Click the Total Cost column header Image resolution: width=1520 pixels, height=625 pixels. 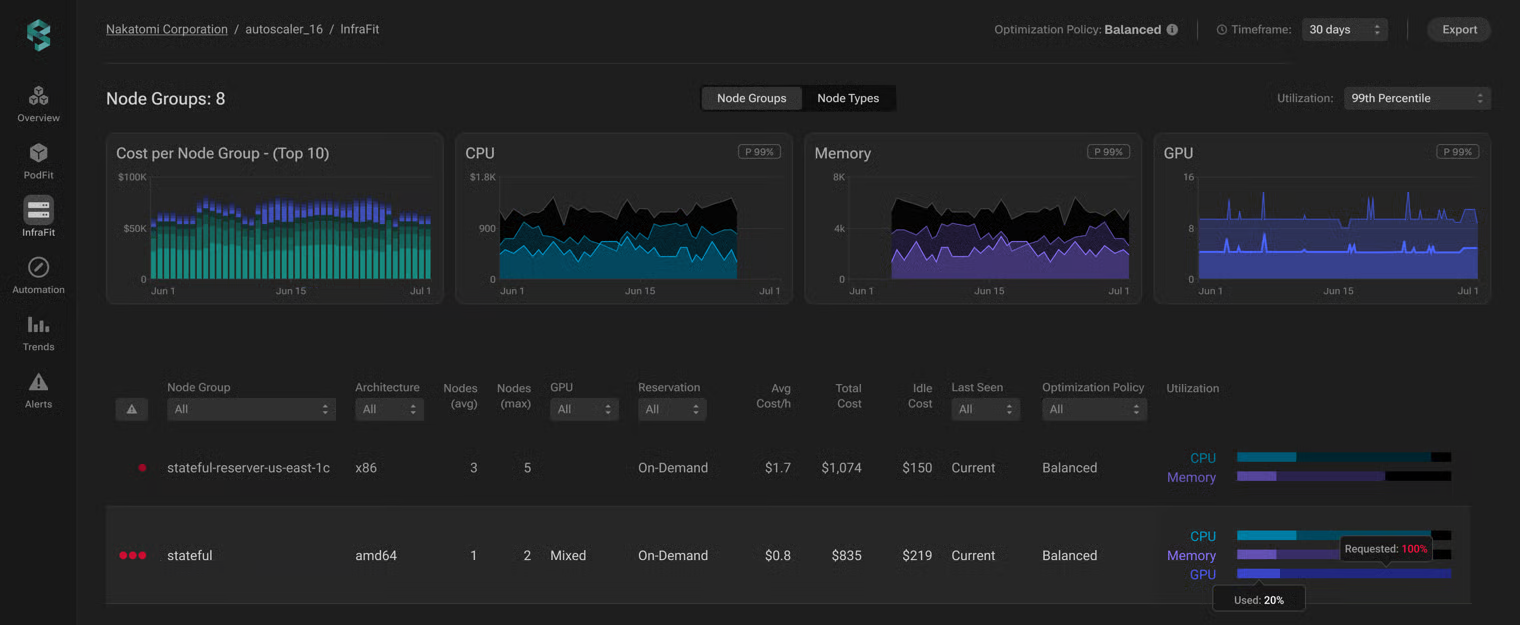[x=849, y=396]
